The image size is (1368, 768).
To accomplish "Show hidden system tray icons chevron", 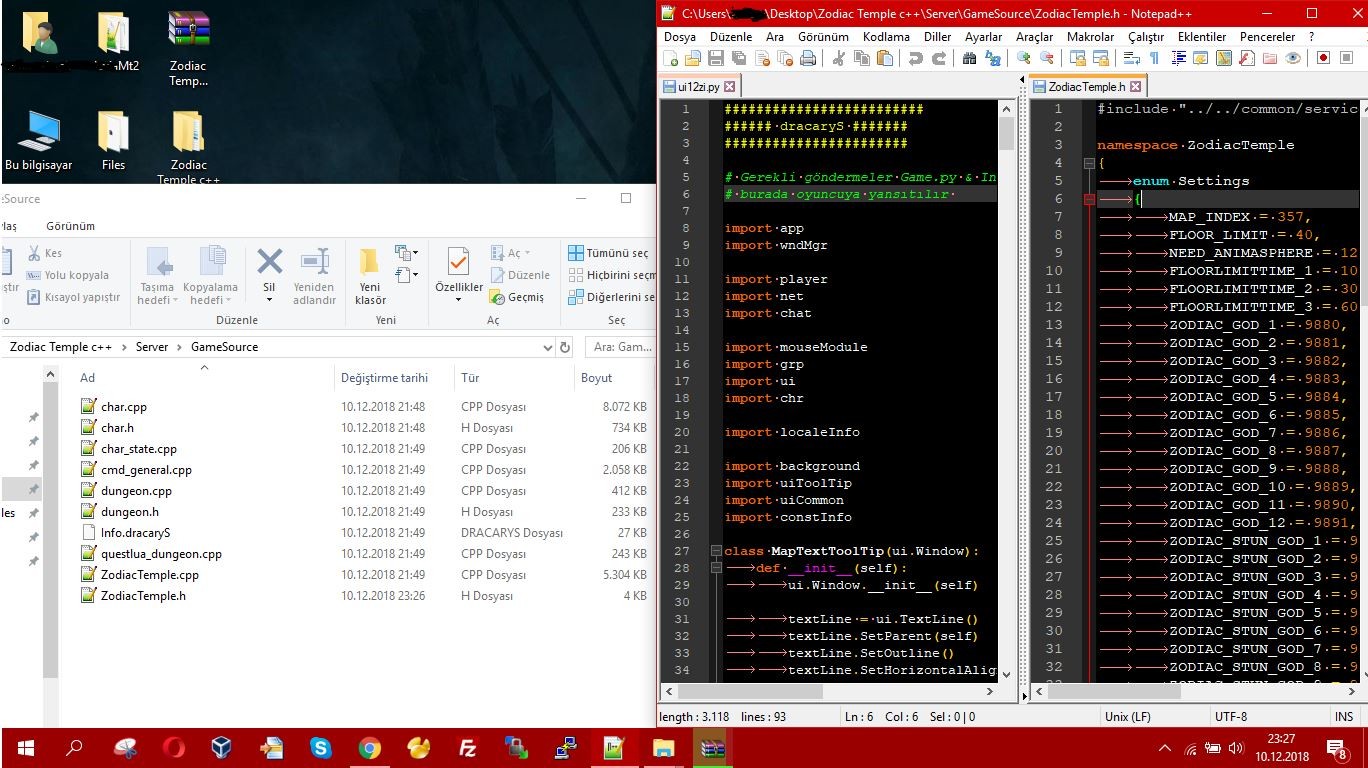I will pyautogui.click(x=1164, y=748).
